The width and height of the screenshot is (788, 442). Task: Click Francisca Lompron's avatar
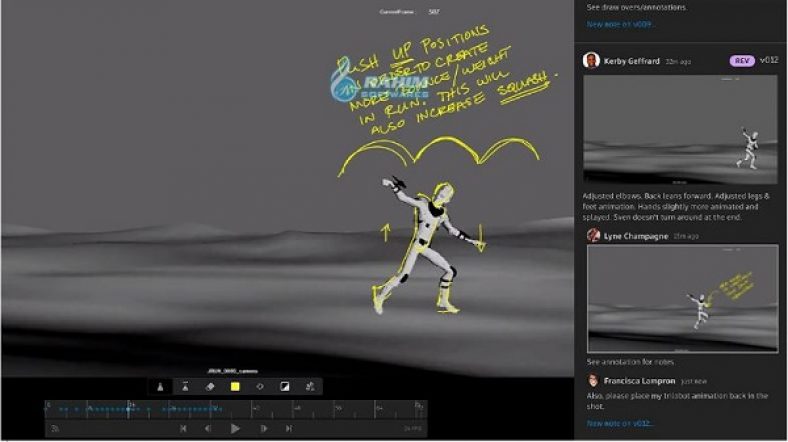pyautogui.click(x=593, y=380)
